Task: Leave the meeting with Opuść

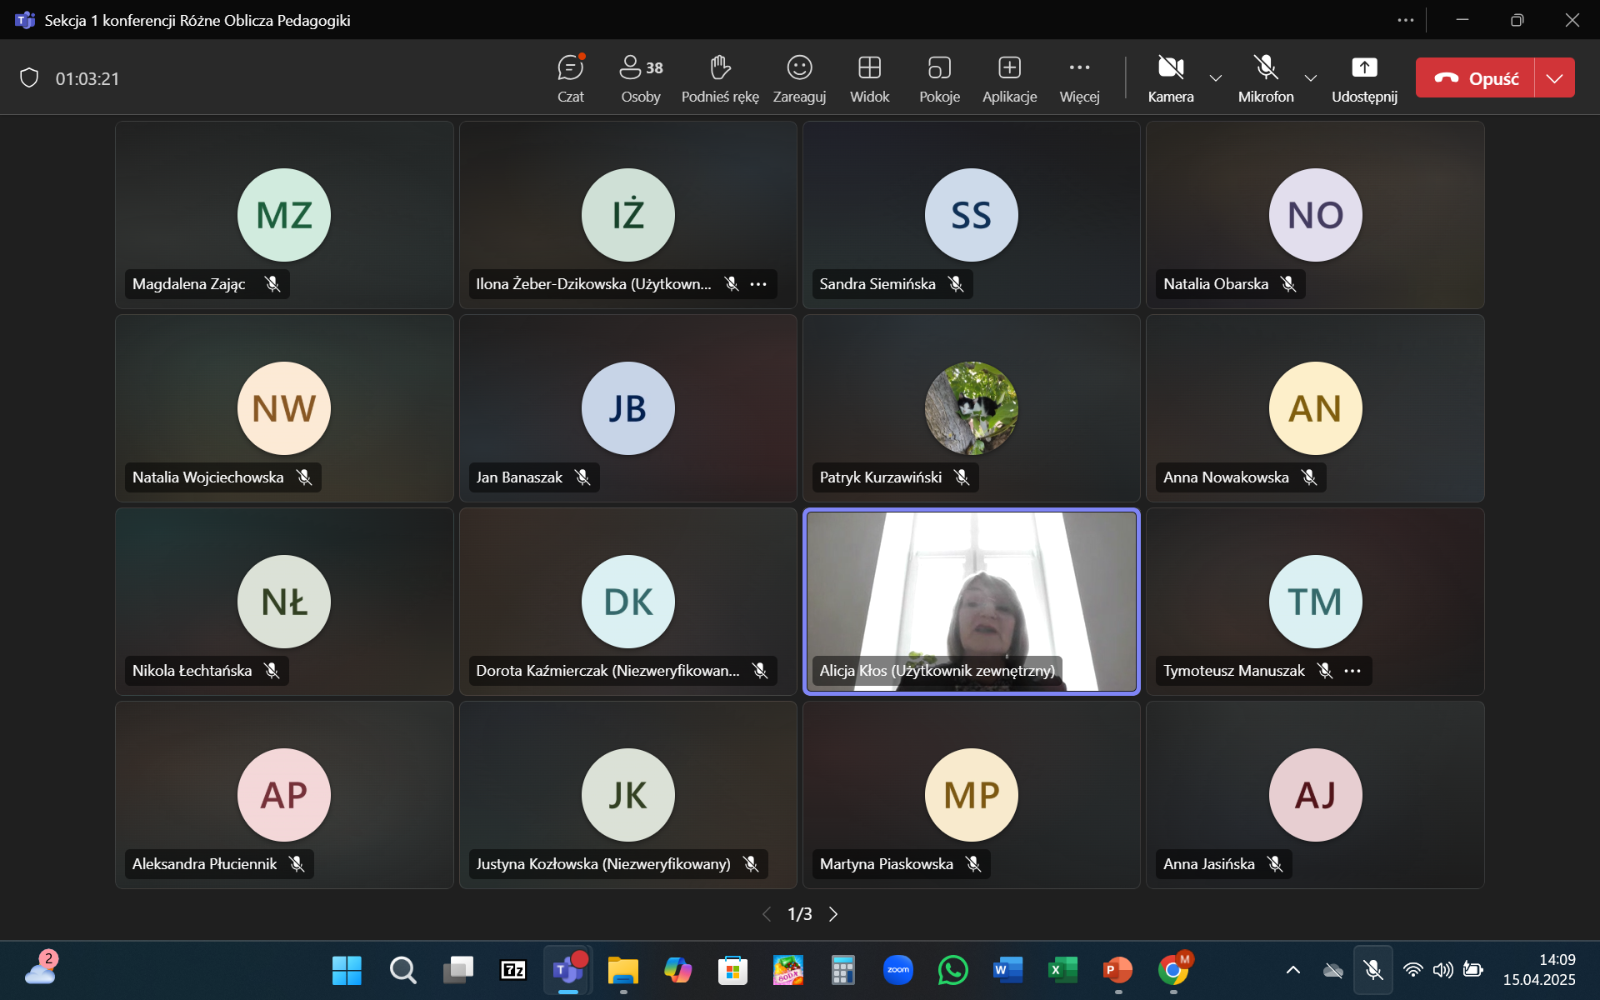Action: (1476, 78)
